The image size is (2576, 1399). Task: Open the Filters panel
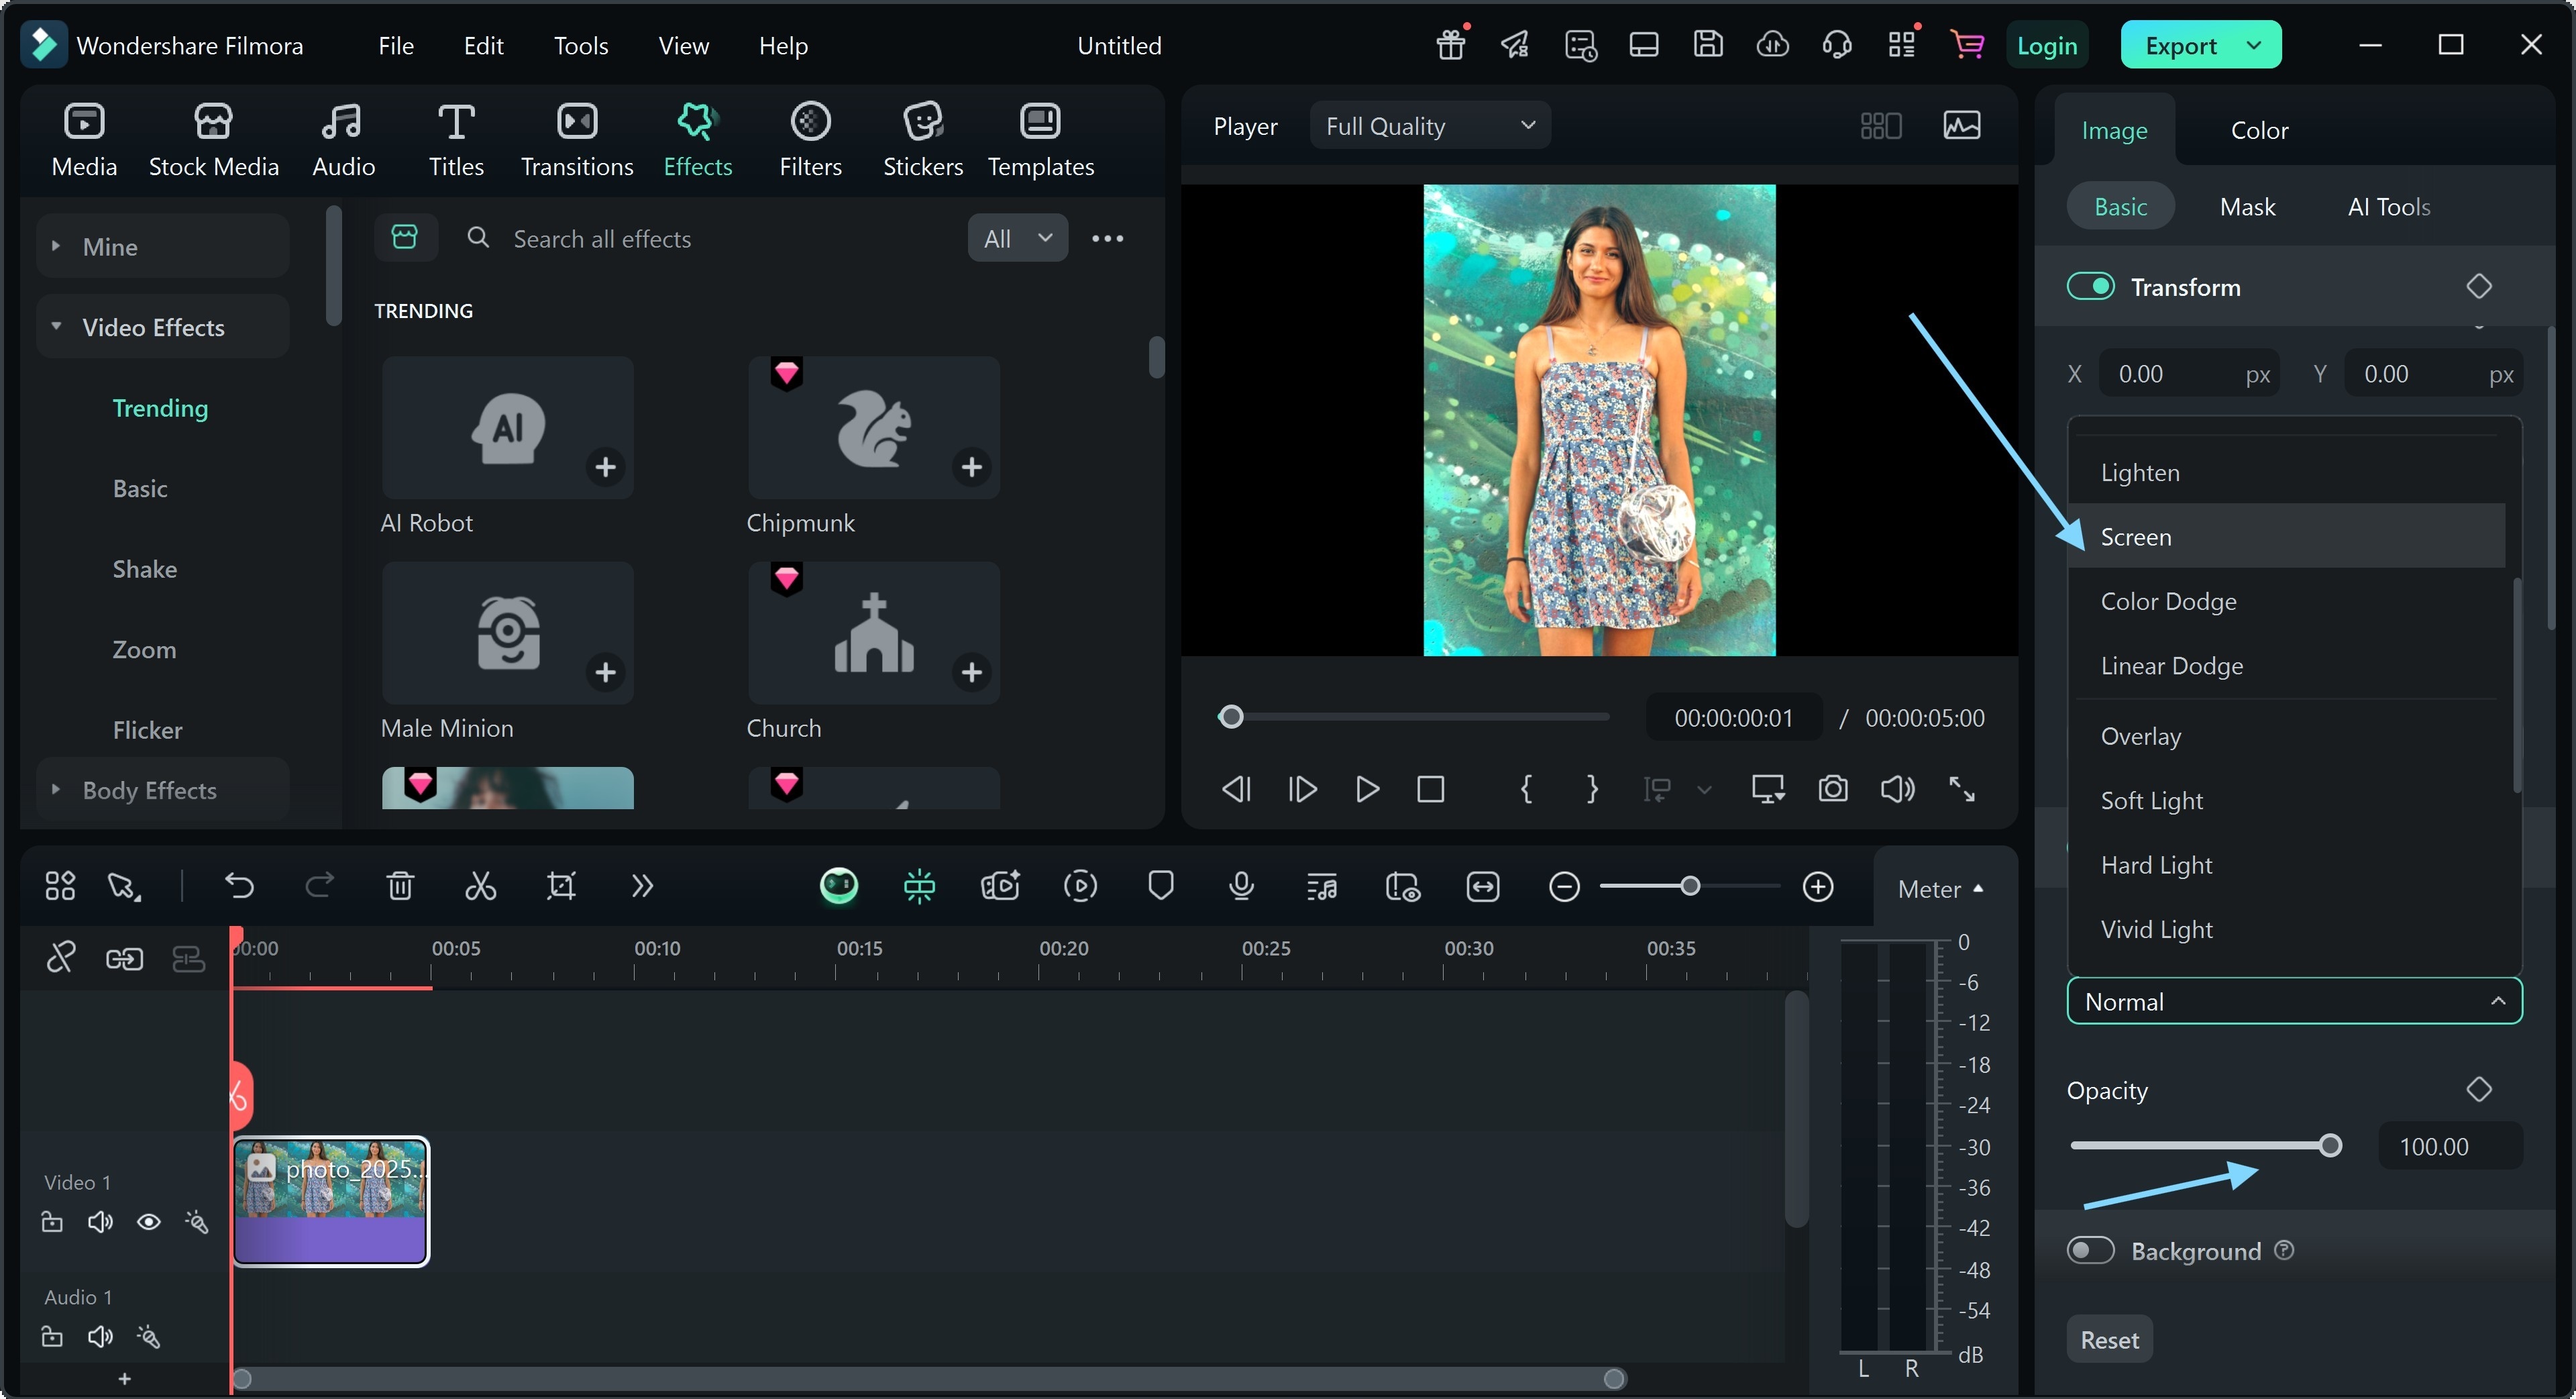[810, 140]
